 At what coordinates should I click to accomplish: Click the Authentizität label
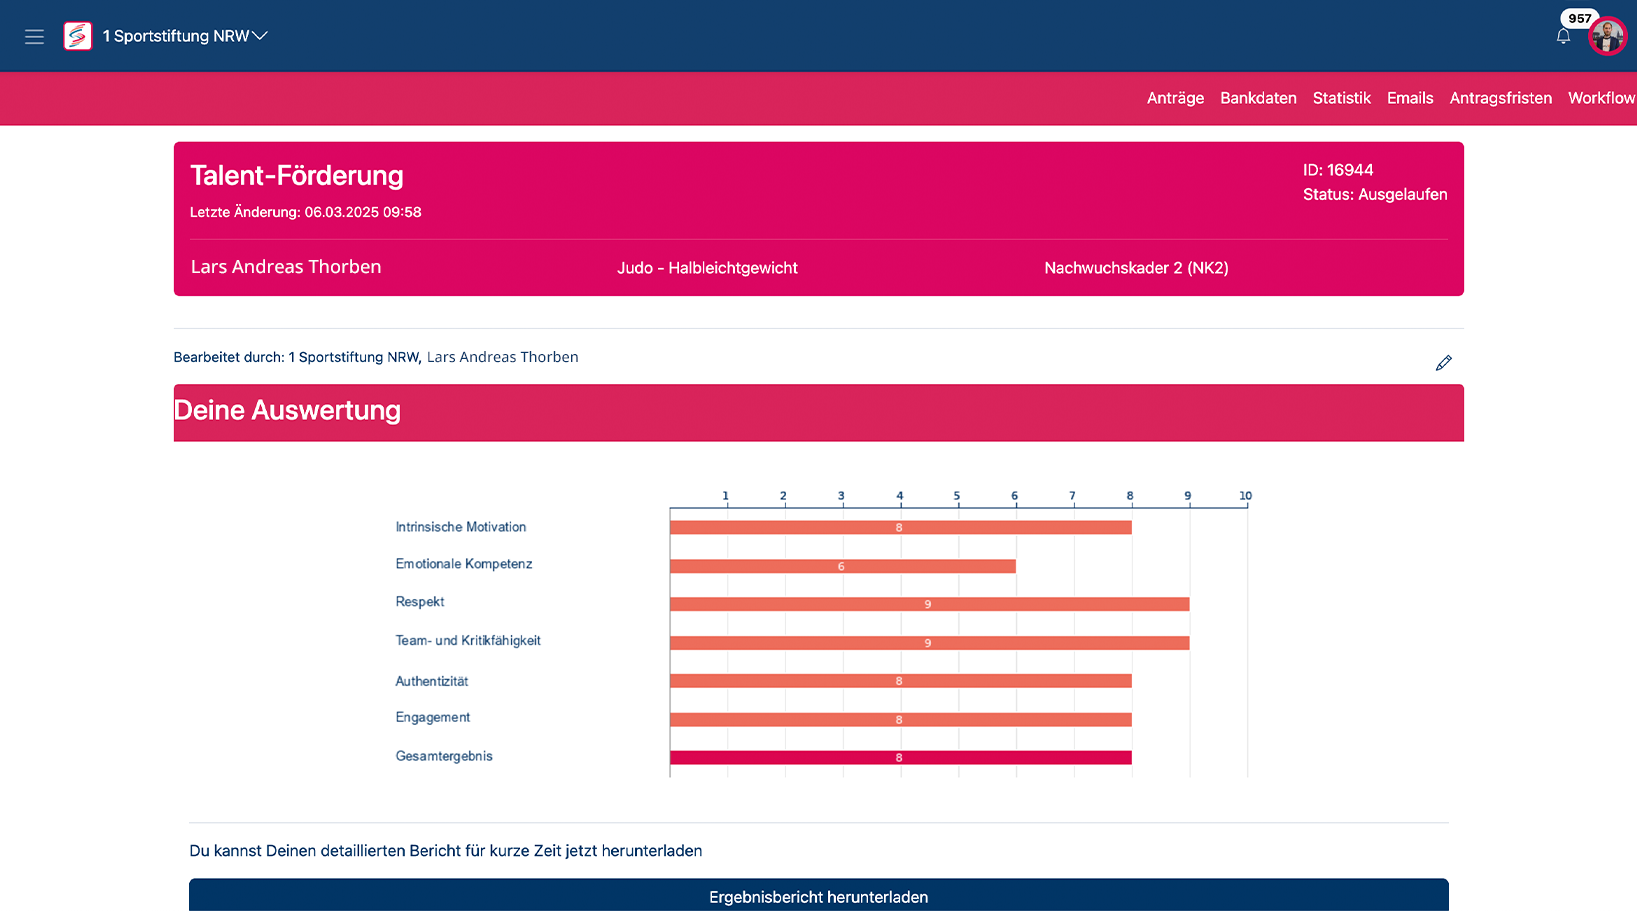pyautogui.click(x=432, y=681)
